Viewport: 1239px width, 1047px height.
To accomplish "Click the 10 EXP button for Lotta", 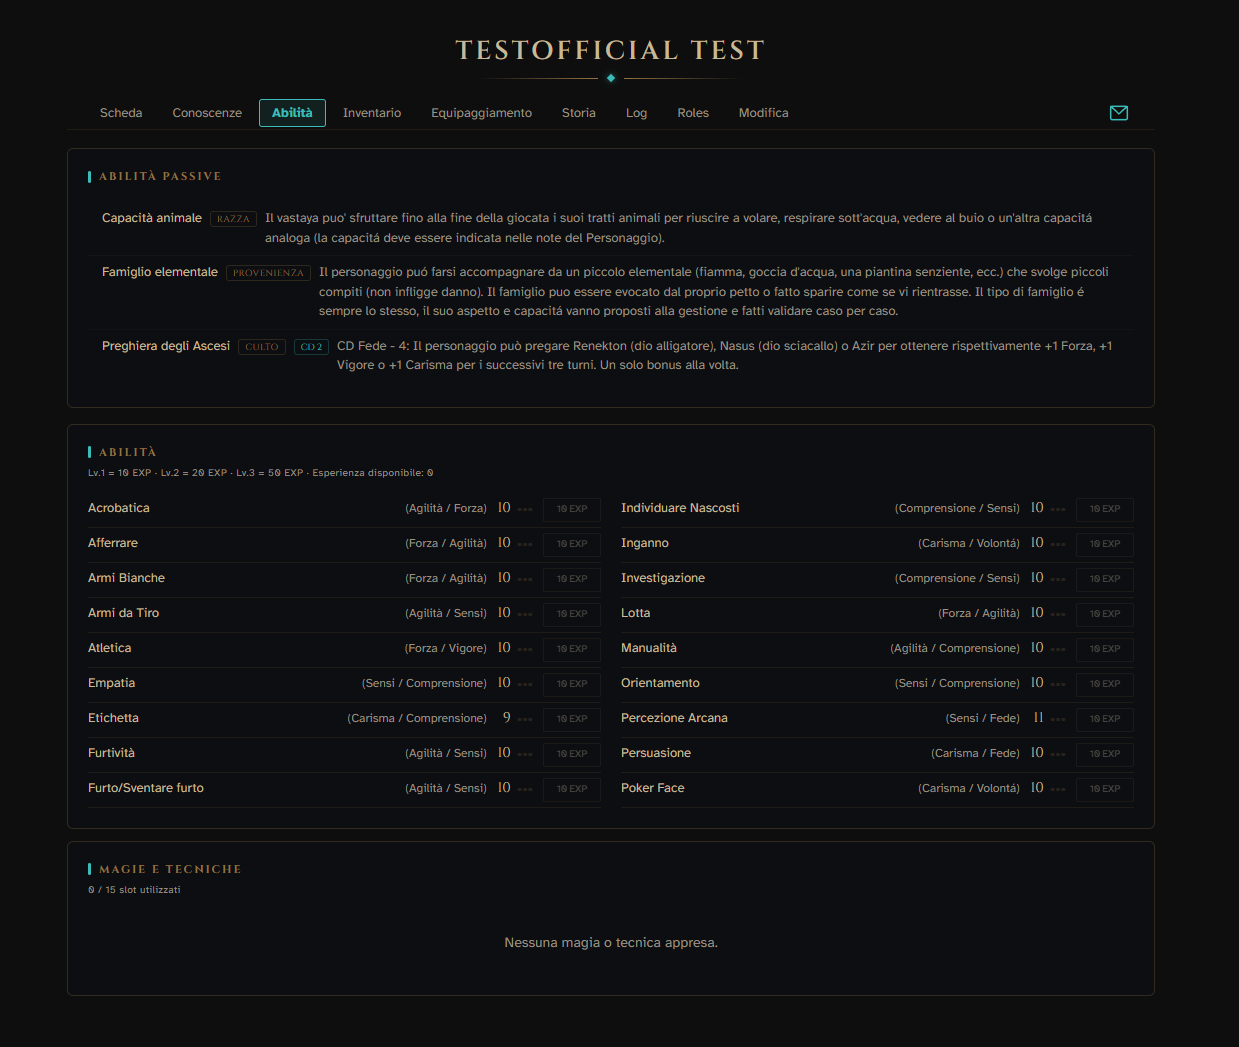I will point(1105,614).
